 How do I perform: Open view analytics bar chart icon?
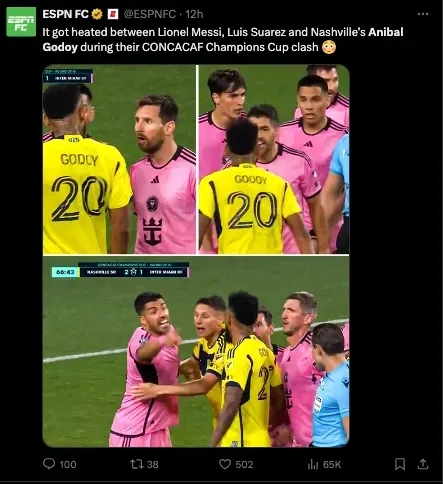[x=313, y=464]
